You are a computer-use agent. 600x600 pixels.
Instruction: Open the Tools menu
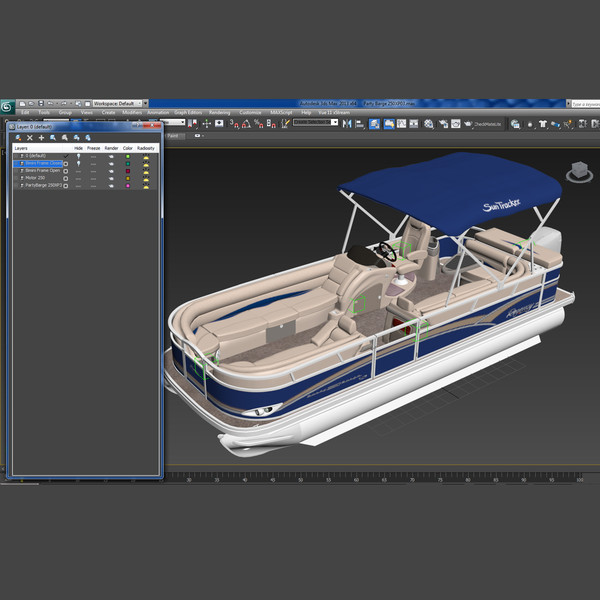44,112
